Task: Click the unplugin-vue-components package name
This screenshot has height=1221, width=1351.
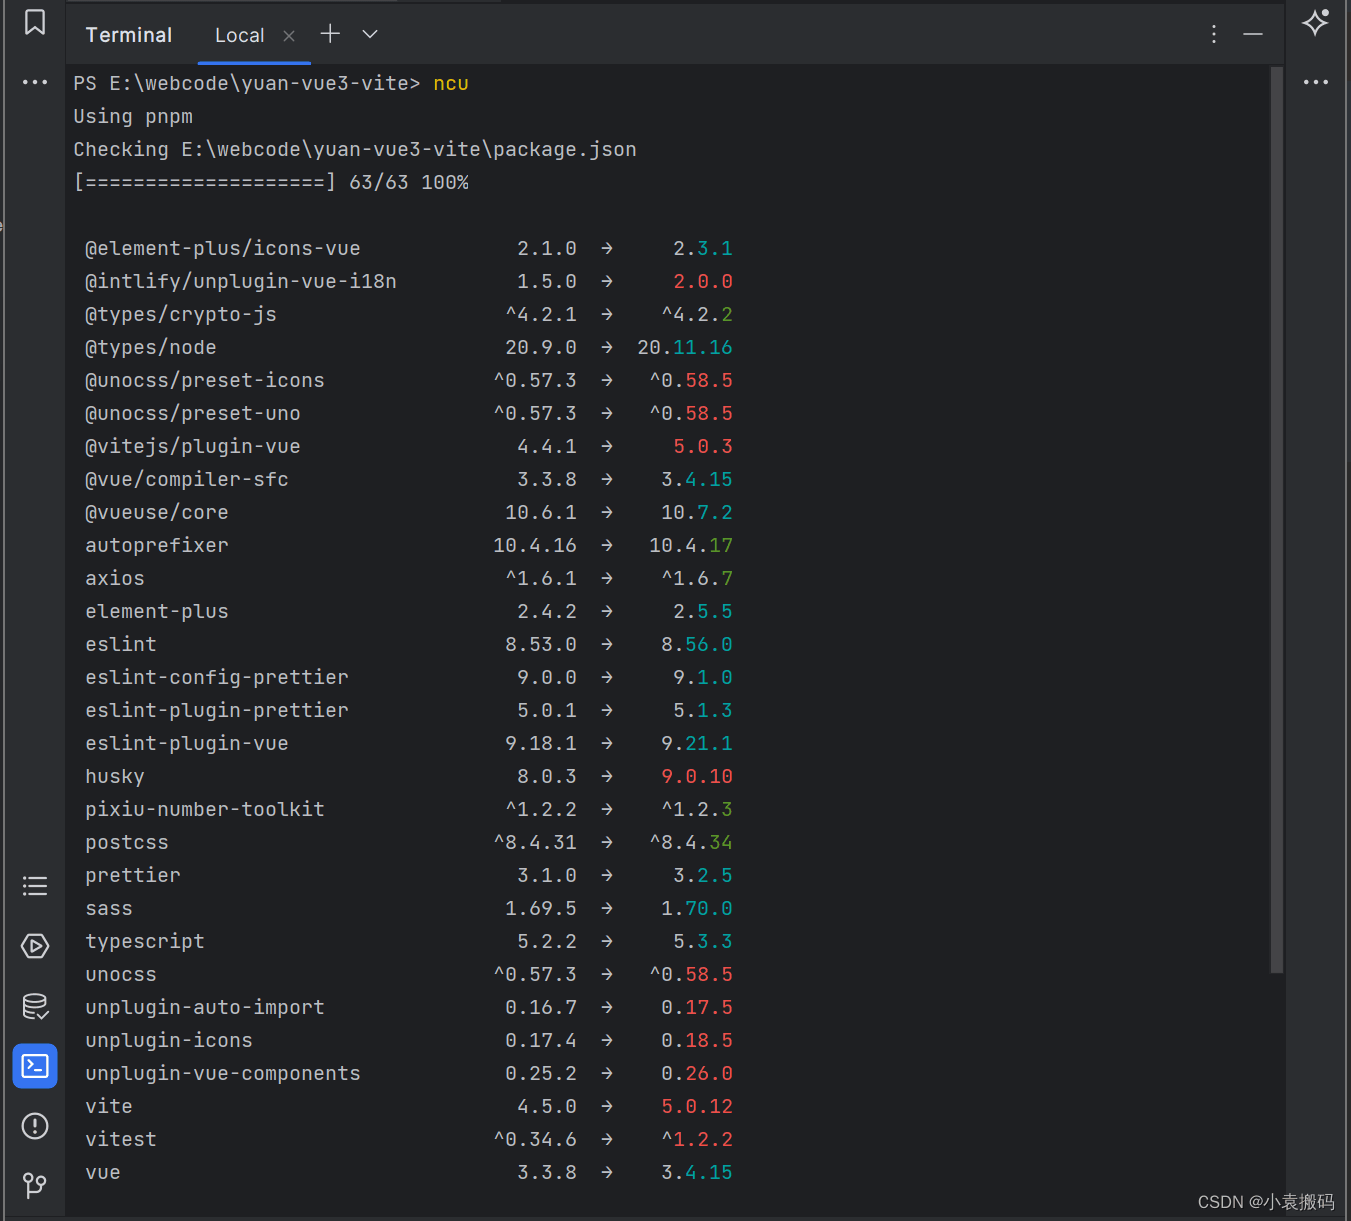Action: point(223,1073)
